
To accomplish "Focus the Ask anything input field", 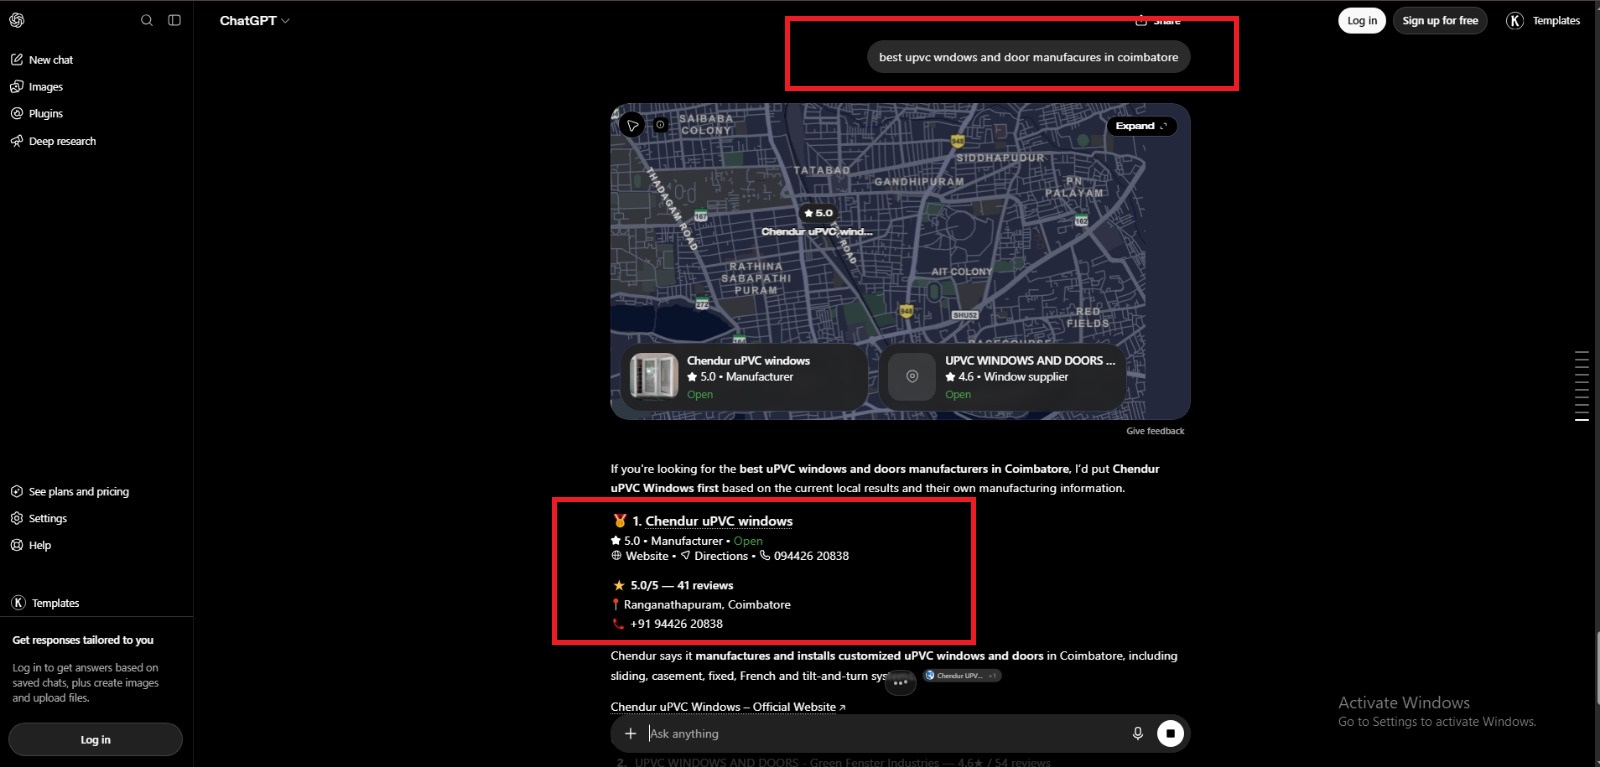I will 884,734.
